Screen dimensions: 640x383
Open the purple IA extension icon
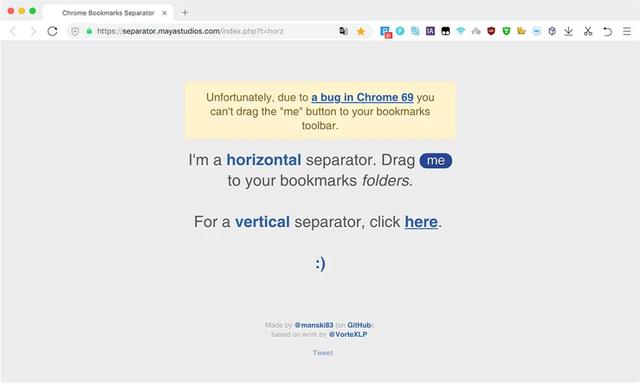430,31
